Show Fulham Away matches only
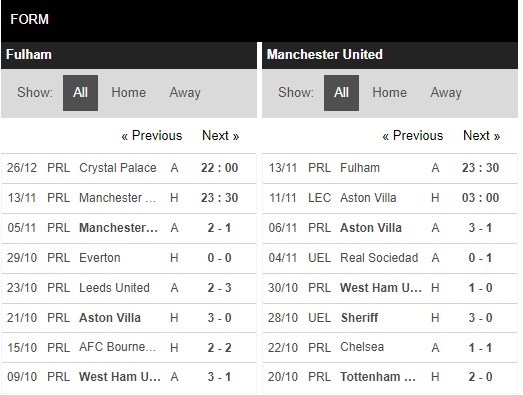 pyautogui.click(x=185, y=93)
